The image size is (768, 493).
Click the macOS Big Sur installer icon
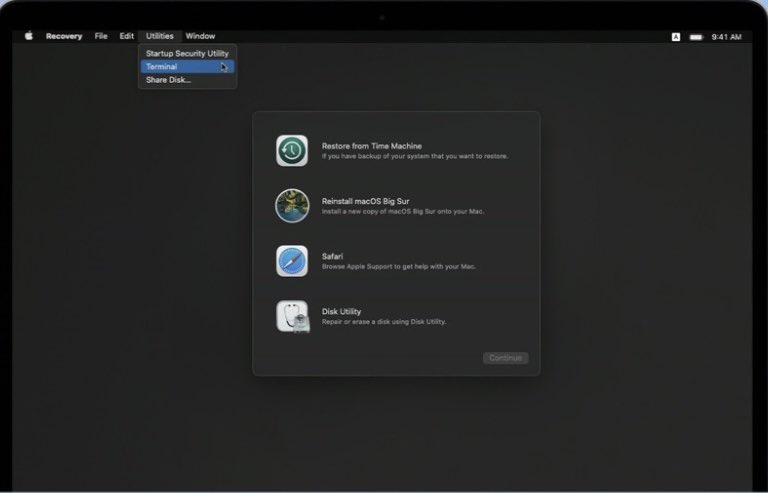pyautogui.click(x=292, y=206)
